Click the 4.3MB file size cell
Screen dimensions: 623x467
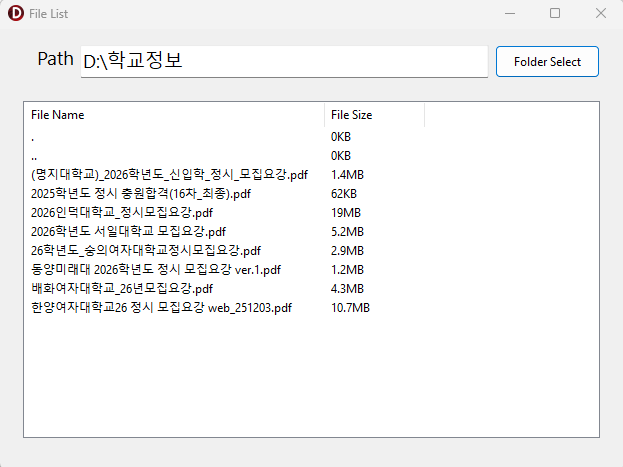(x=347, y=289)
